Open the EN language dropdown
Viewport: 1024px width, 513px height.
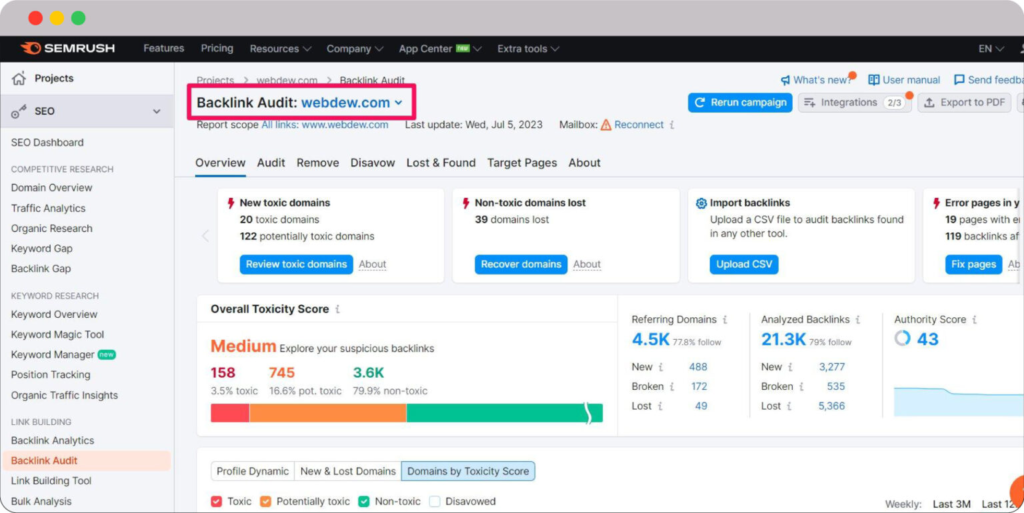(x=991, y=49)
